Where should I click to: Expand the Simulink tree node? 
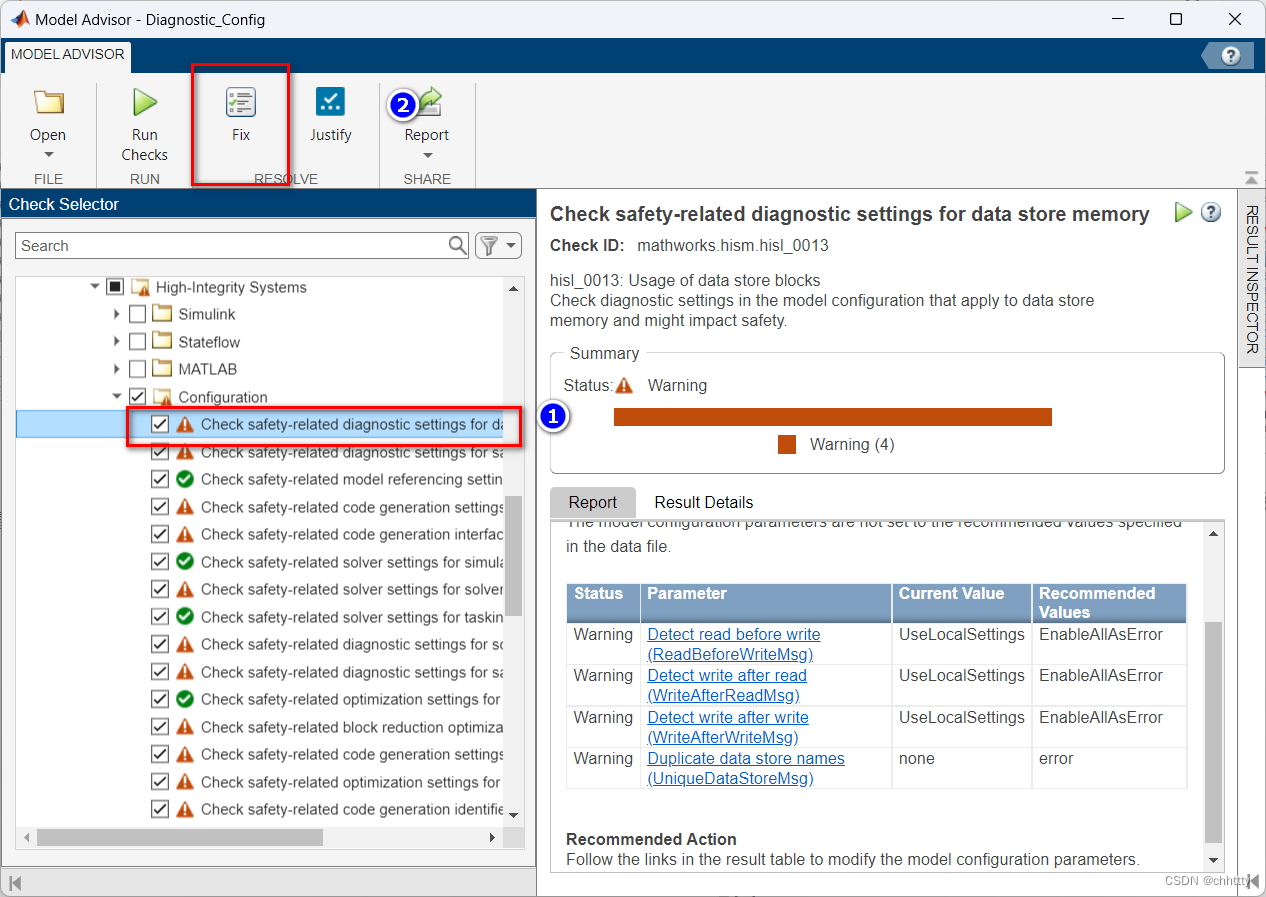[x=118, y=314]
